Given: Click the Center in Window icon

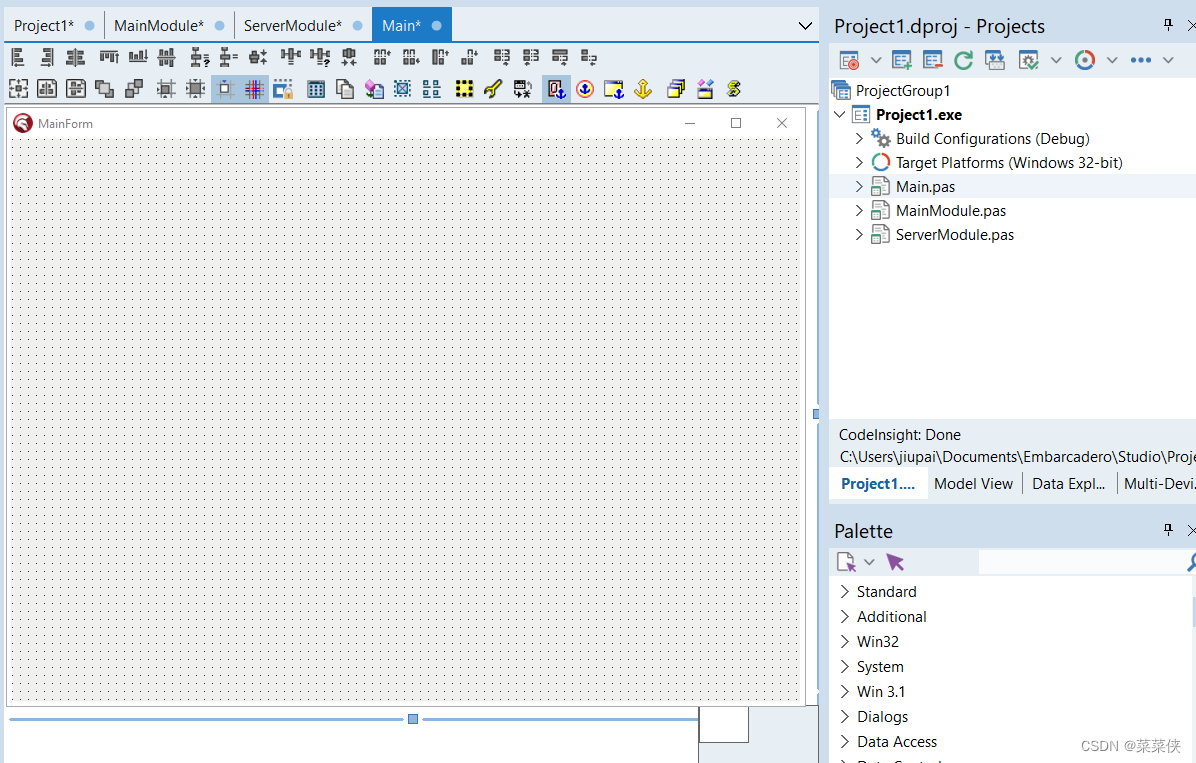Looking at the screenshot, I should pos(18,89).
